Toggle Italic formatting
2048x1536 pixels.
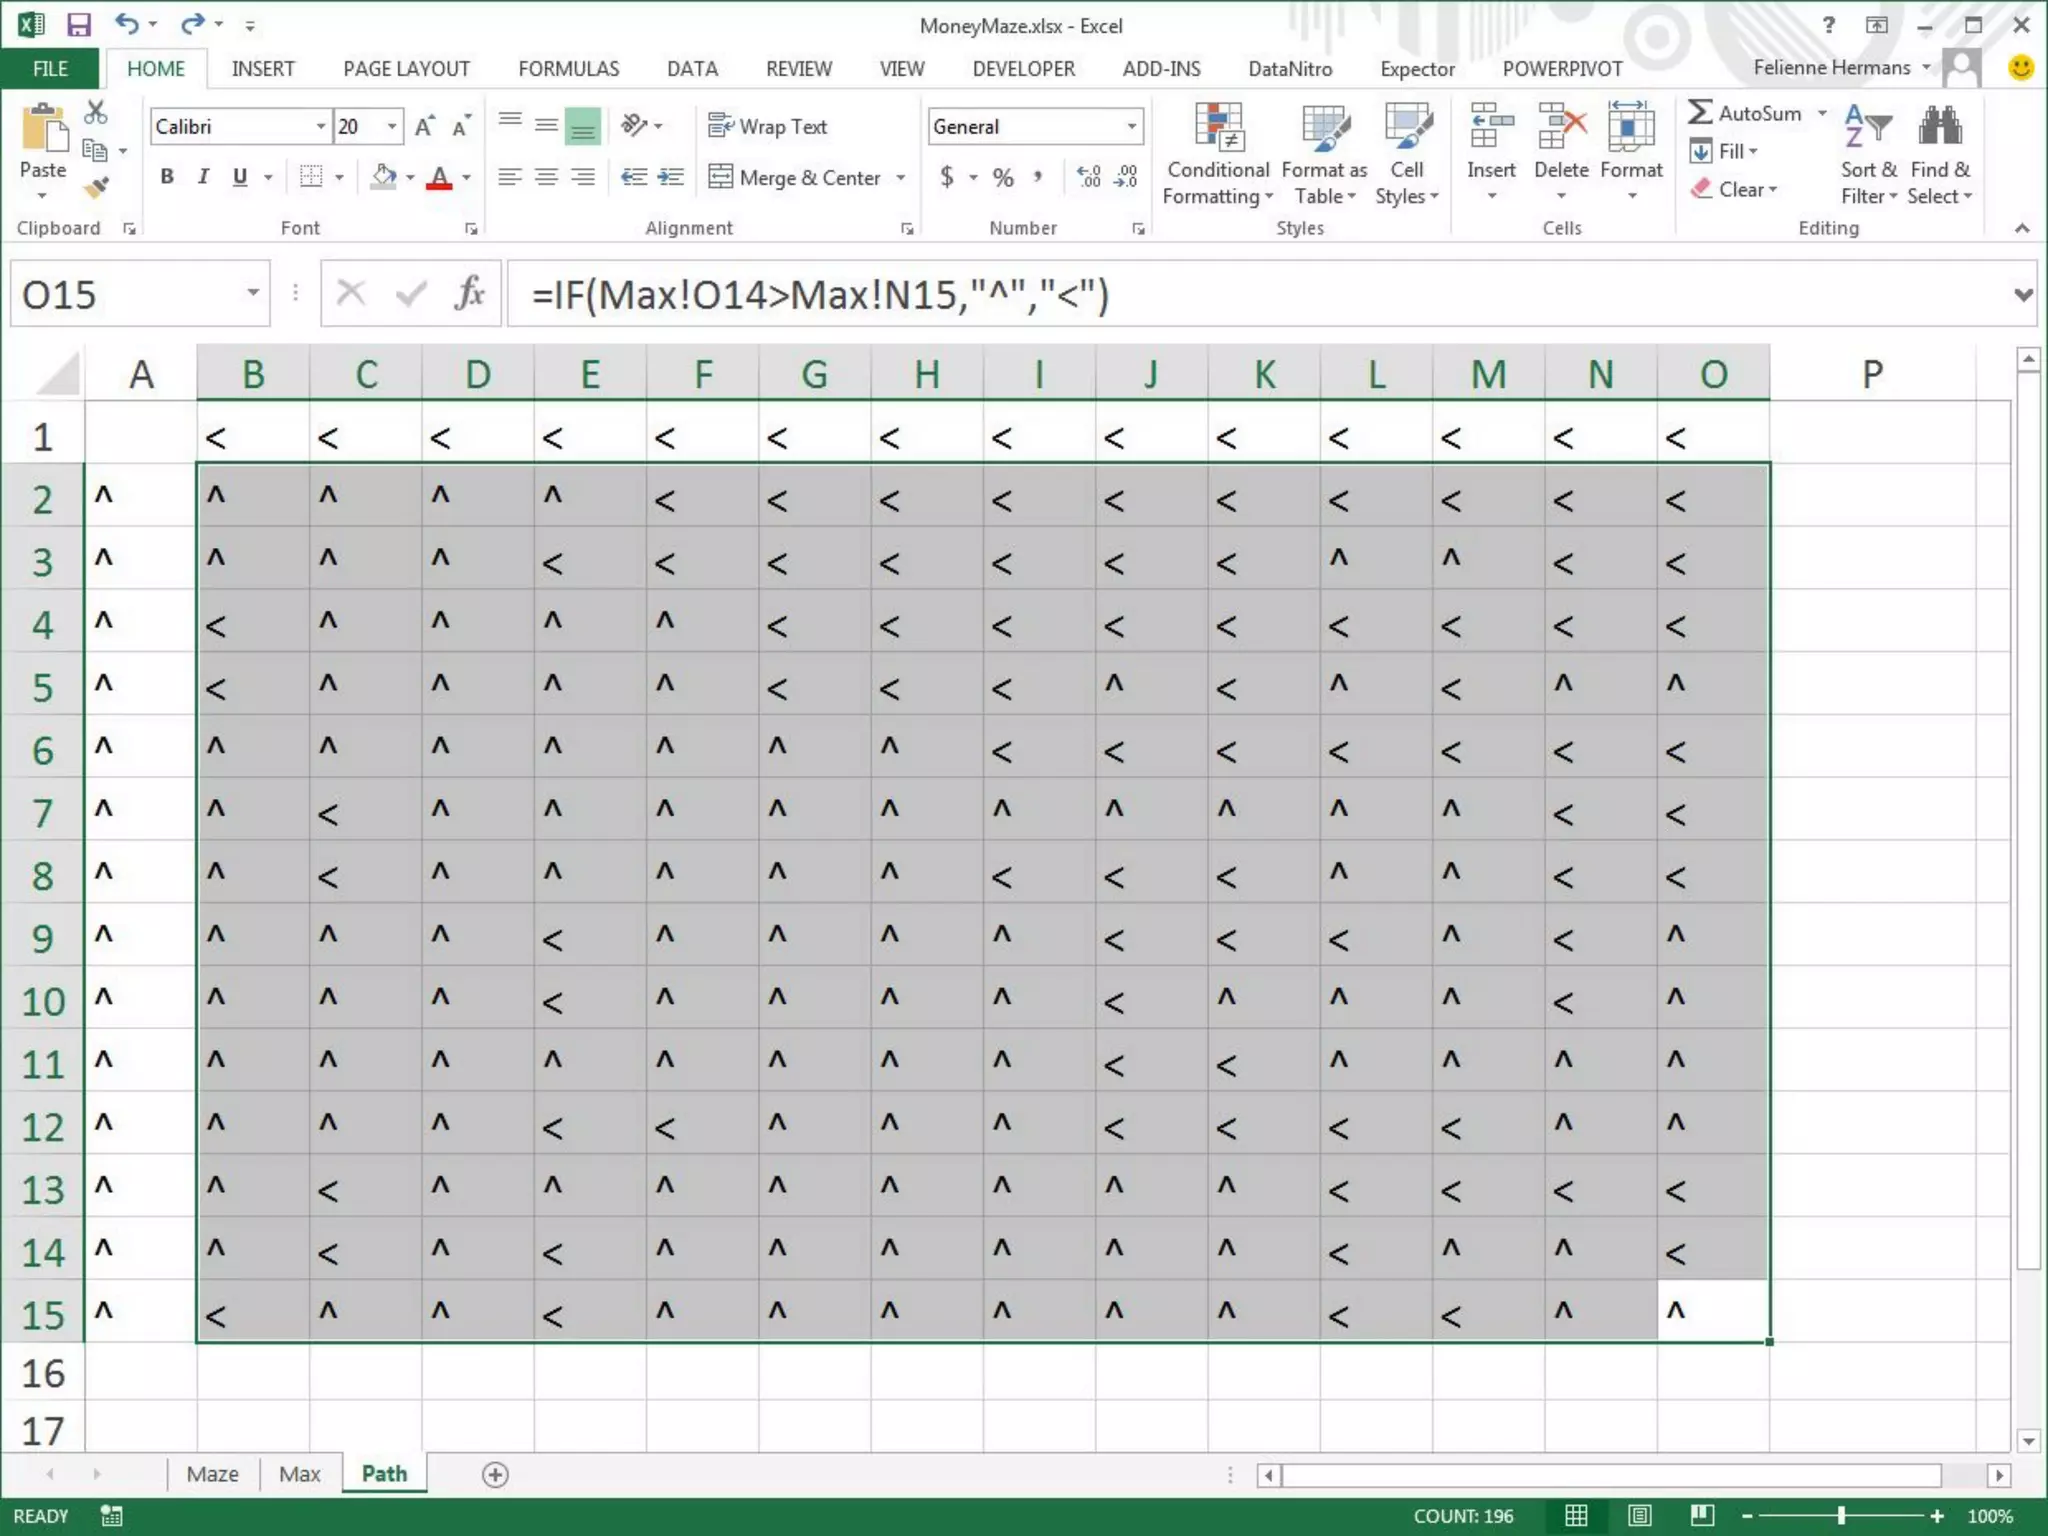tap(203, 177)
